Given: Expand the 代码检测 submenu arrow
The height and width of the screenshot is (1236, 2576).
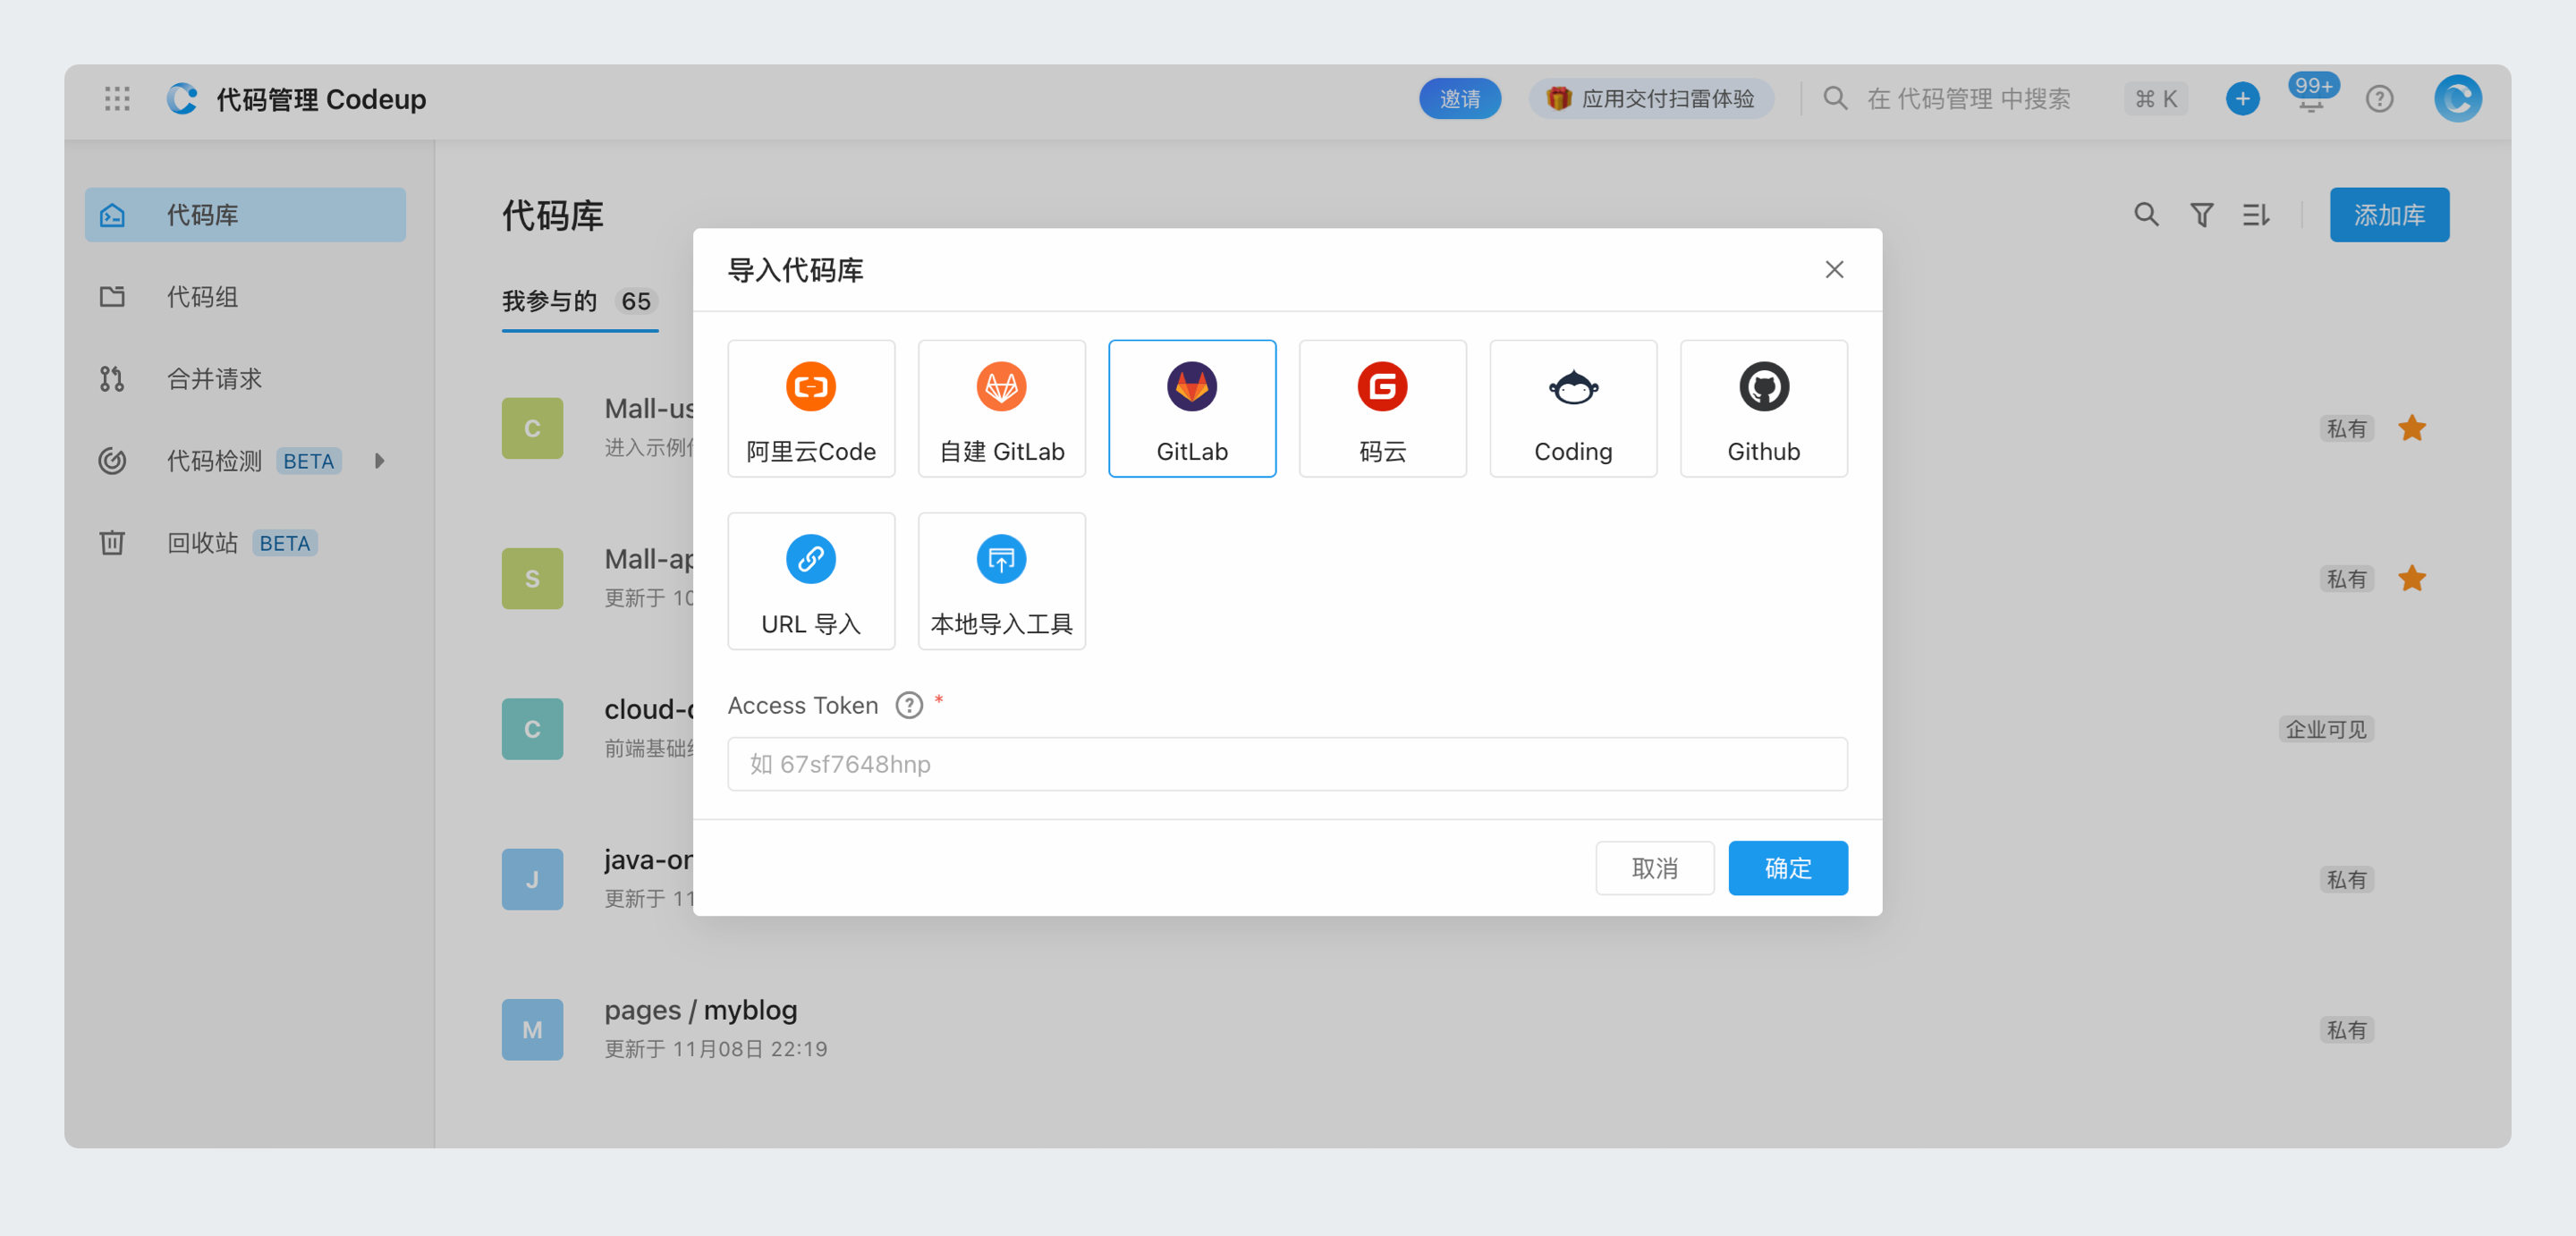Looking at the screenshot, I should click(x=379, y=460).
